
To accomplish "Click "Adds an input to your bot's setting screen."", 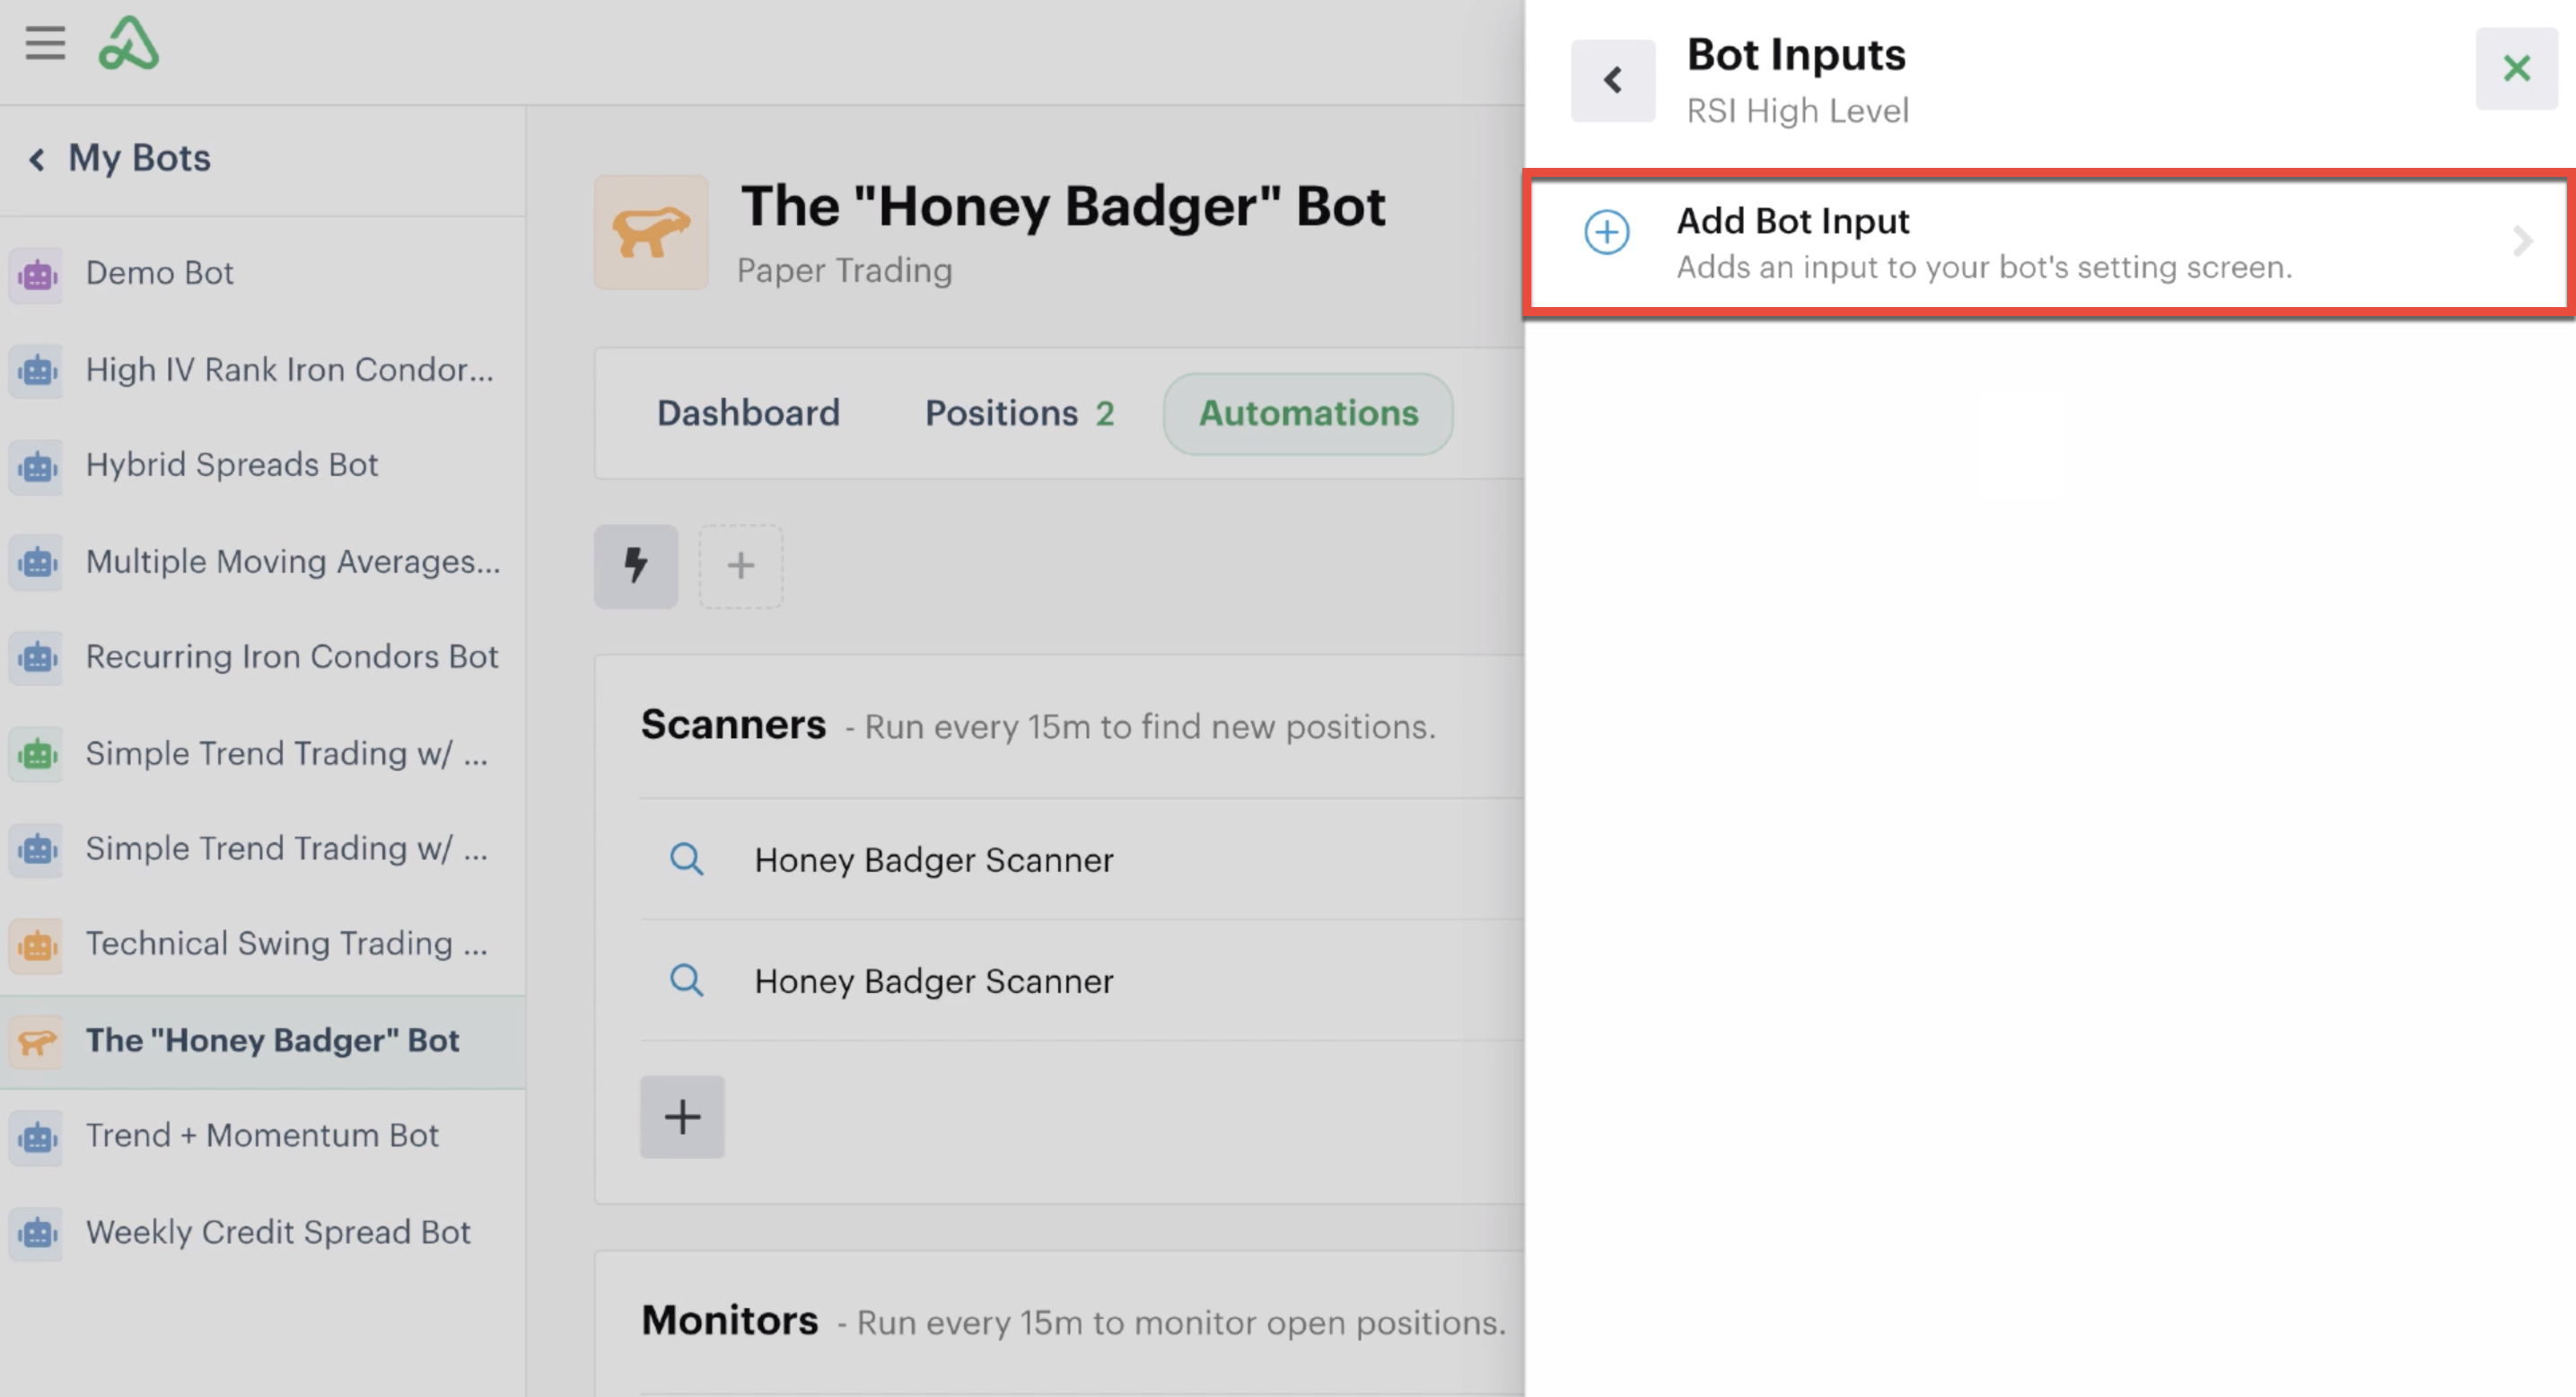I will [x=1984, y=268].
